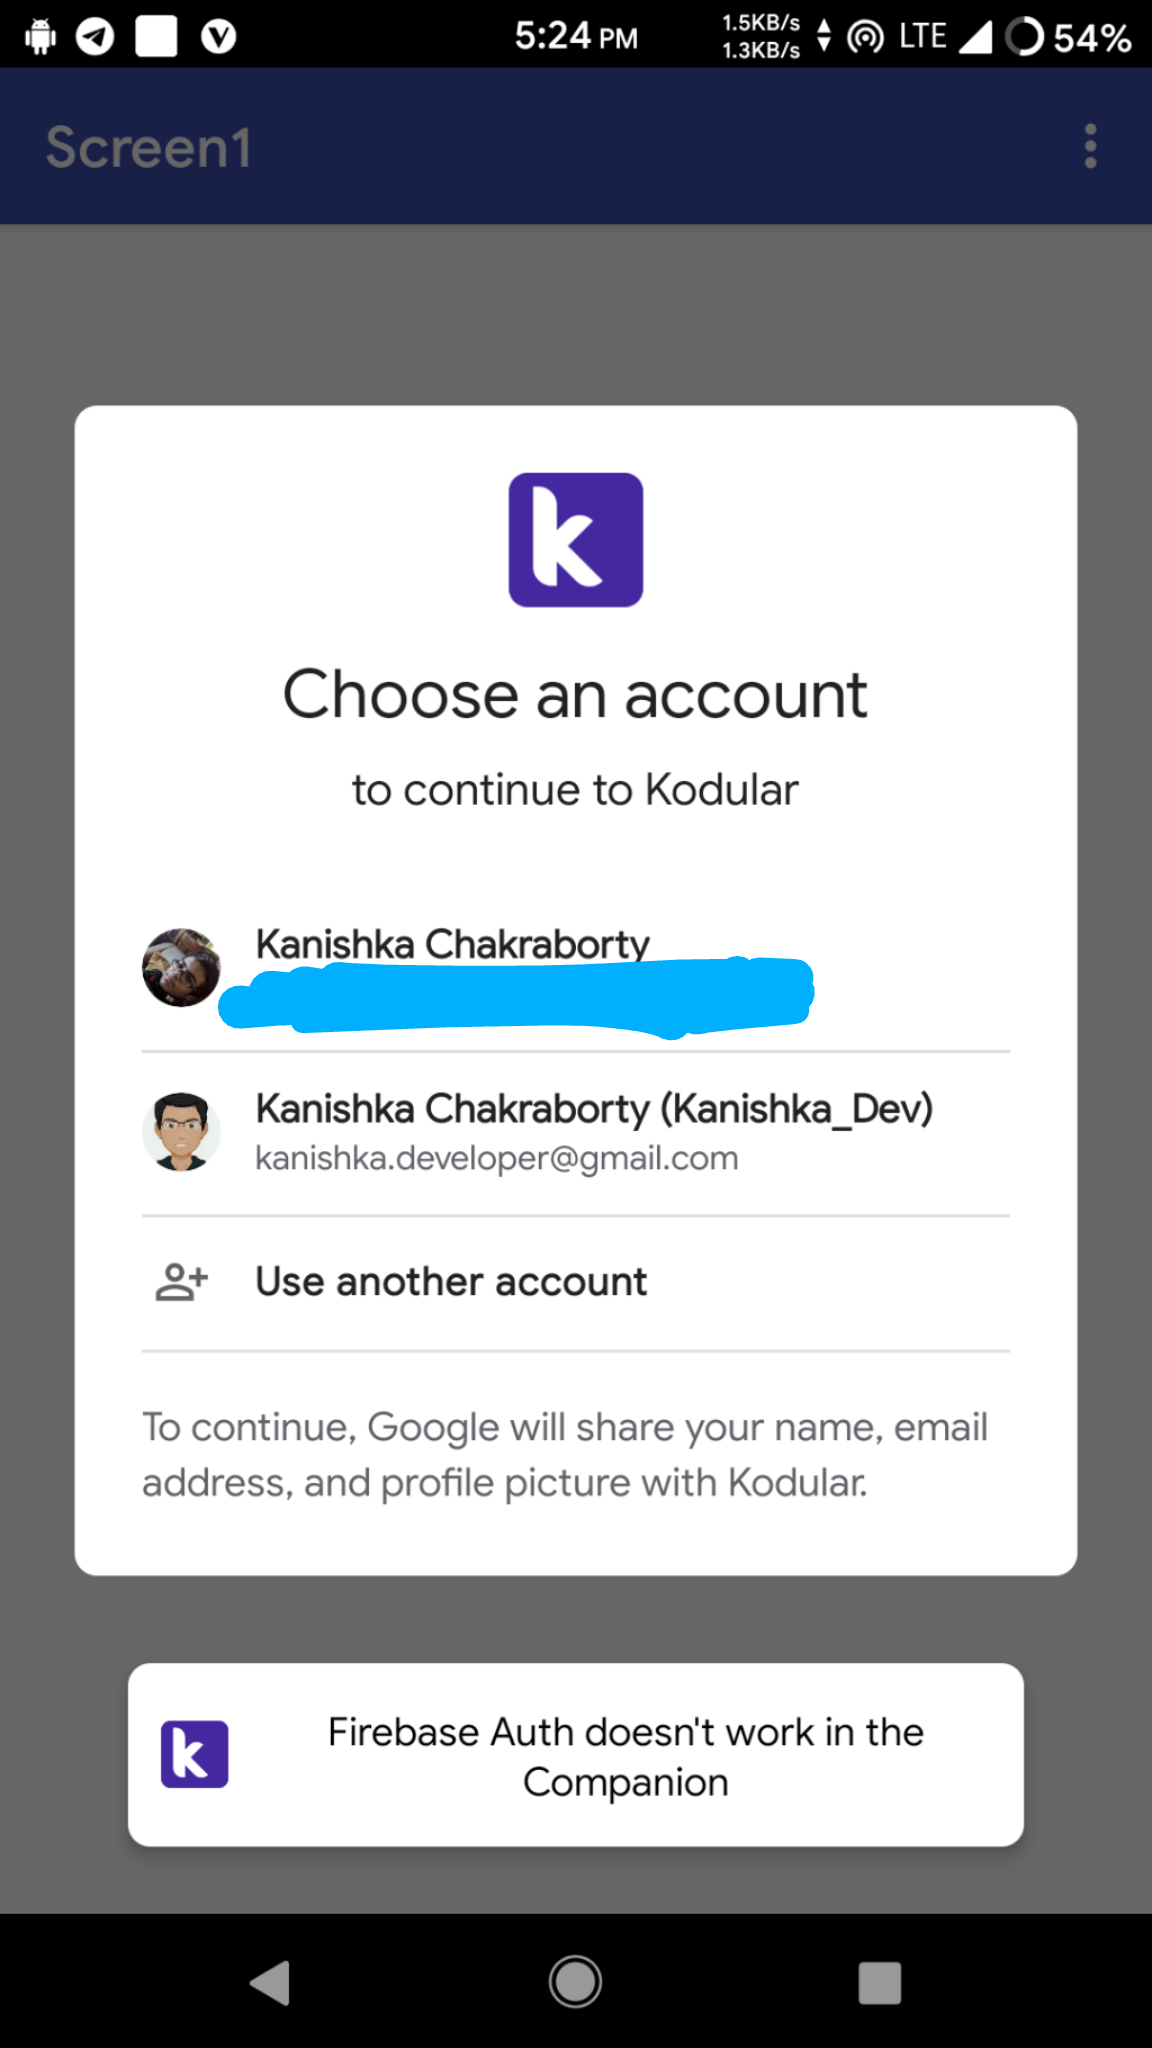Image resolution: width=1152 pixels, height=2048 pixels.
Task: Open recent apps with the square button
Action: pos(879,1982)
